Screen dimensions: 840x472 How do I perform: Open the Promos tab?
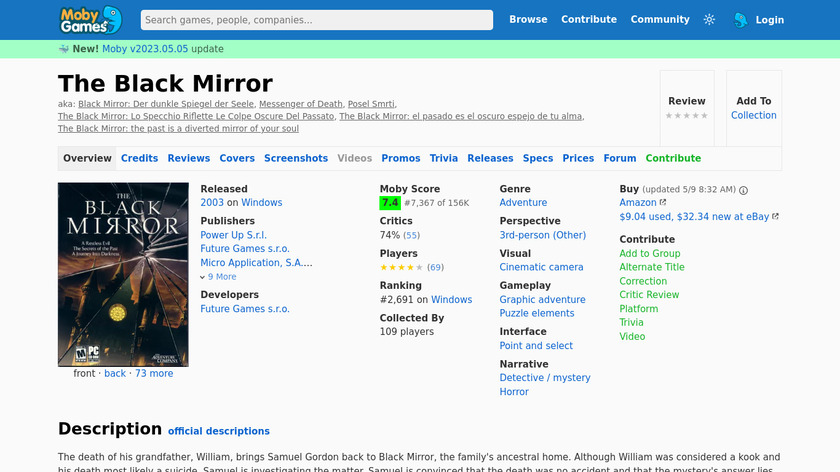(x=401, y=159)
